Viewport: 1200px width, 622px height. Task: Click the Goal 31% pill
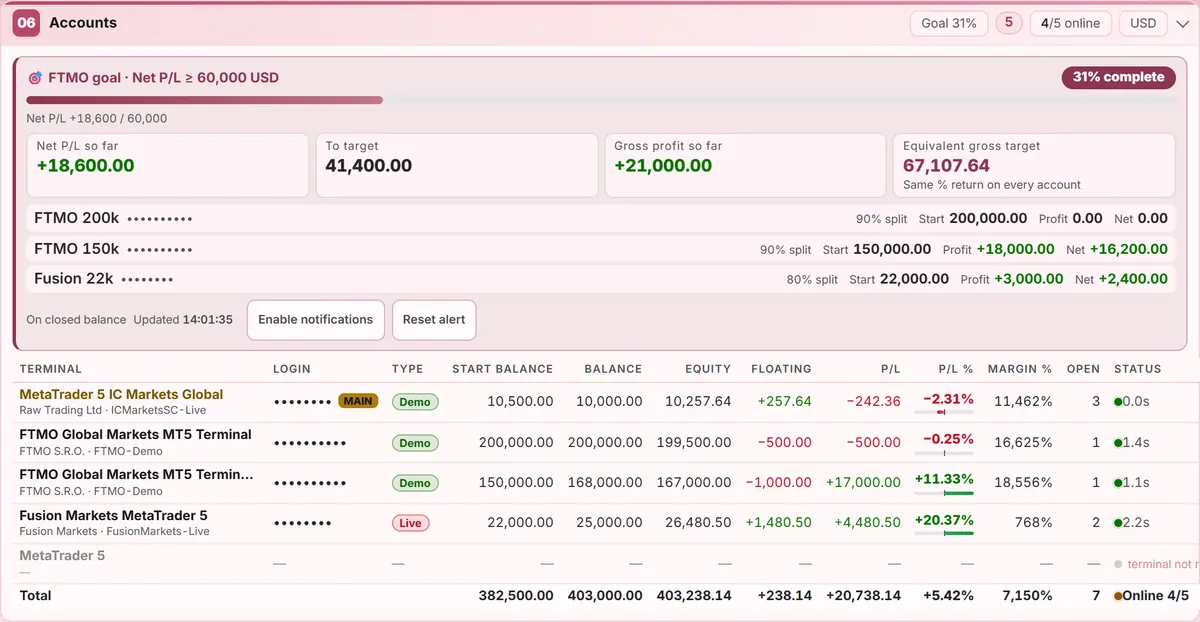click(949, 23)
